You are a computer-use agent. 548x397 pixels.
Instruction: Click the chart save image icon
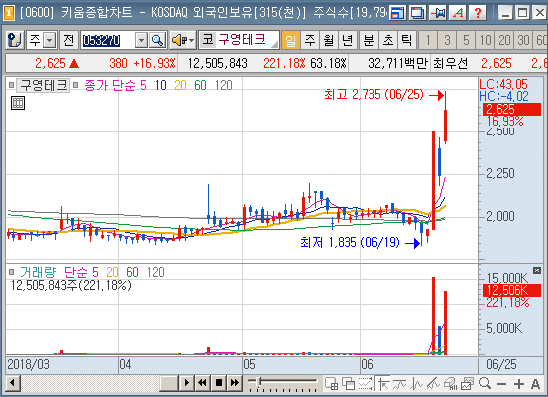coord(468,383)
